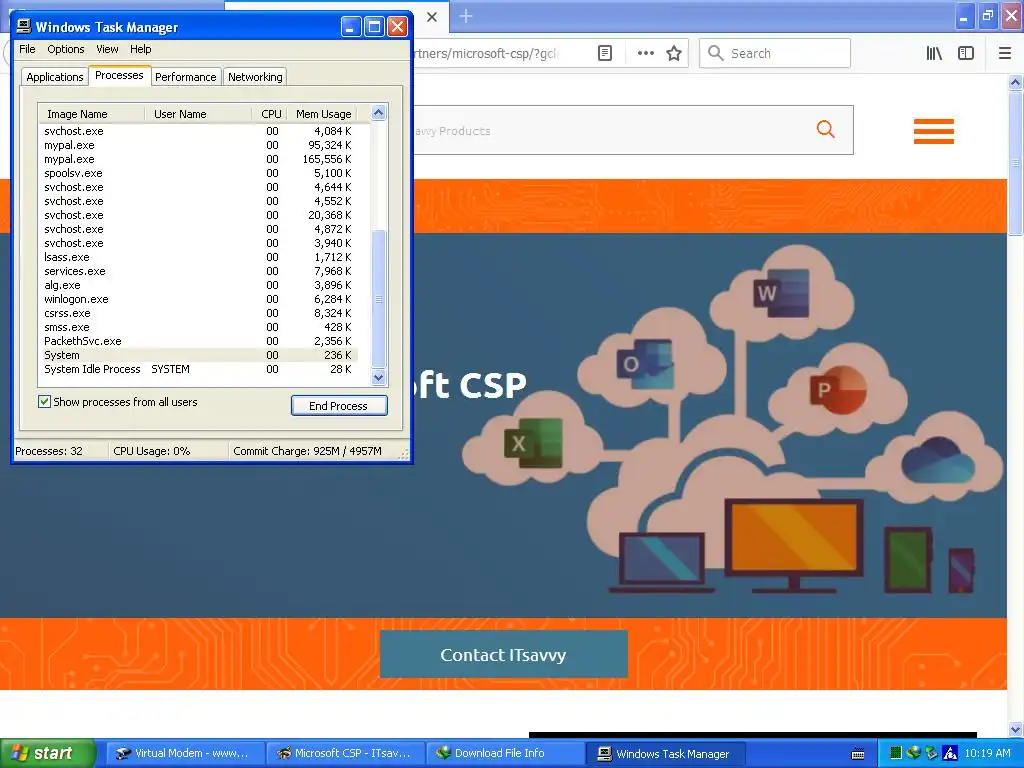
Task: Click the Outlook icon in the cloud graphic
Action: click(x=645, y=363)
